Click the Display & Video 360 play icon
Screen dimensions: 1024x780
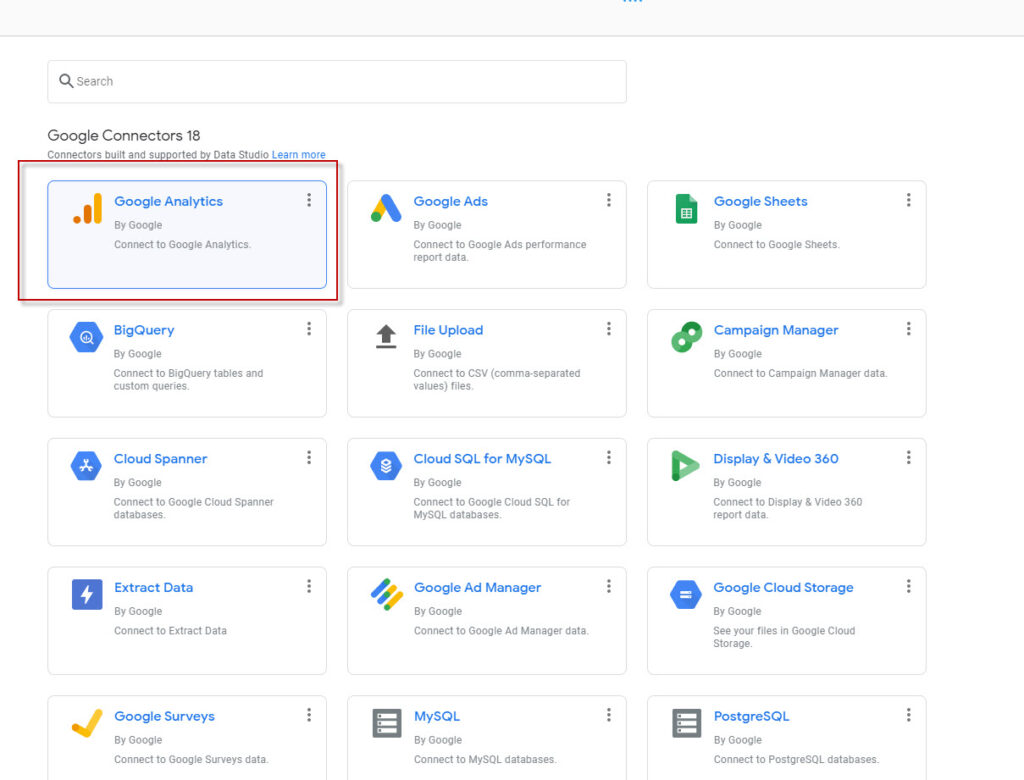(685, 466)
